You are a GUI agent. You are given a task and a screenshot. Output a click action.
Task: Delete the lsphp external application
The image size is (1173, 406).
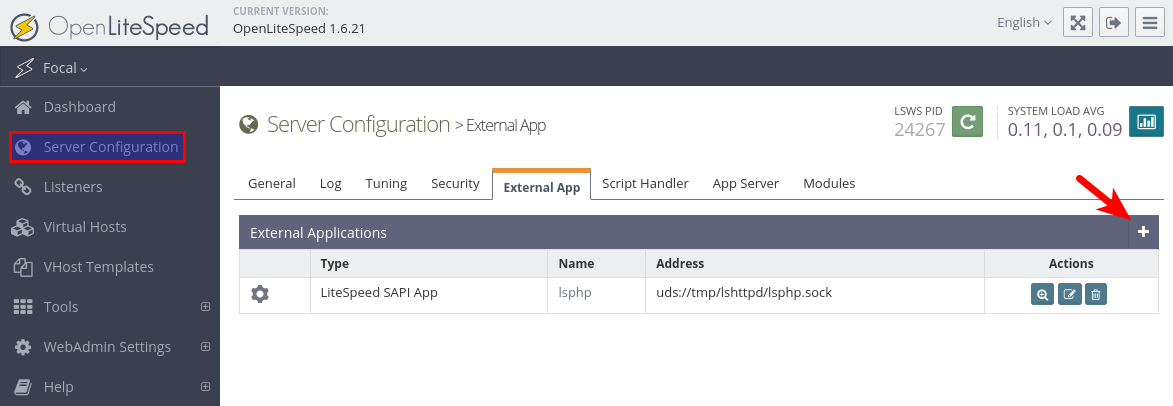point(1095,294)
